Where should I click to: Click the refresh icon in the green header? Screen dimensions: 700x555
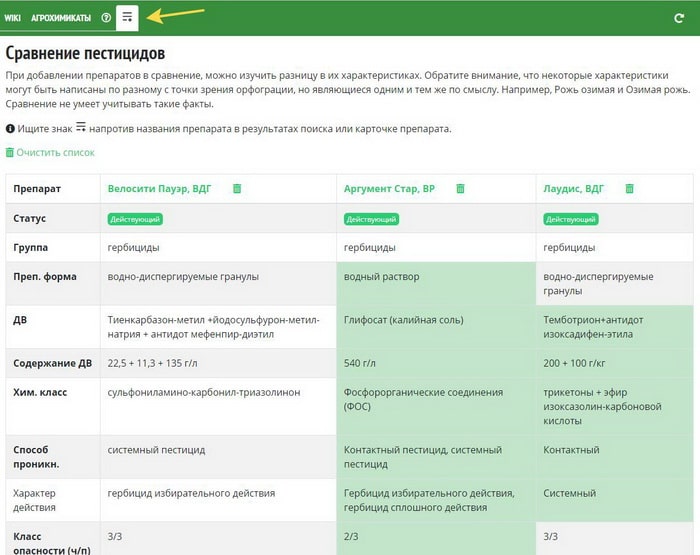[679, 18]
